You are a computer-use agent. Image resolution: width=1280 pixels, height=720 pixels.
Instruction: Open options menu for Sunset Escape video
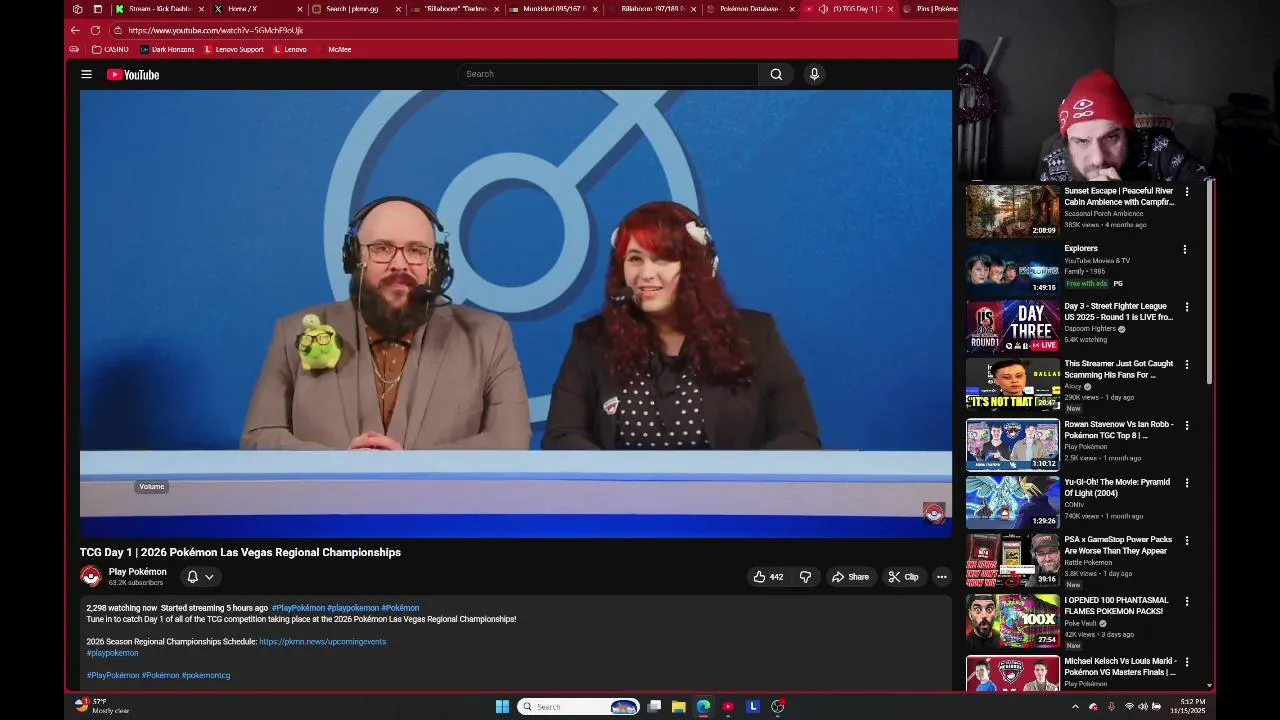tap(1187, 191)
